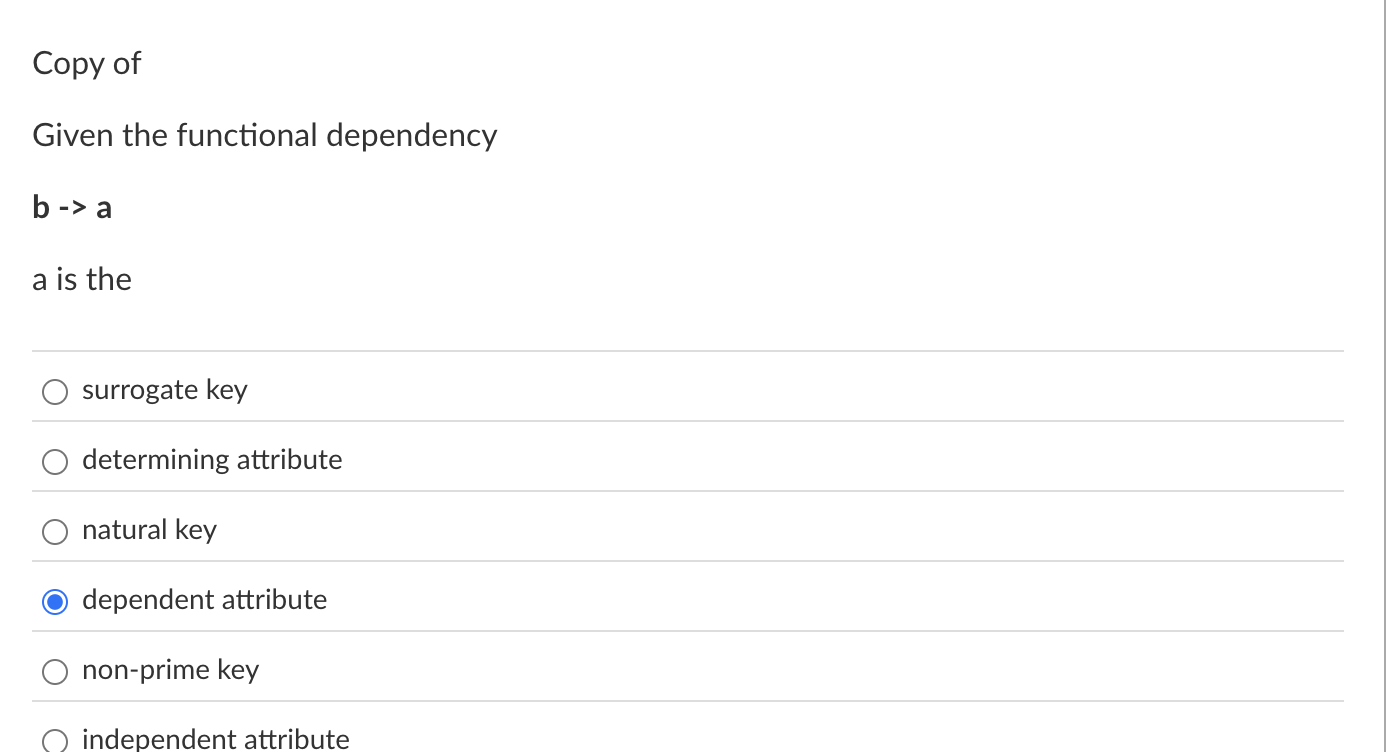Viewport: 1390px width, 752px height.
Task: Click the selected dependent attribute radio
Action: pos(55,602)
